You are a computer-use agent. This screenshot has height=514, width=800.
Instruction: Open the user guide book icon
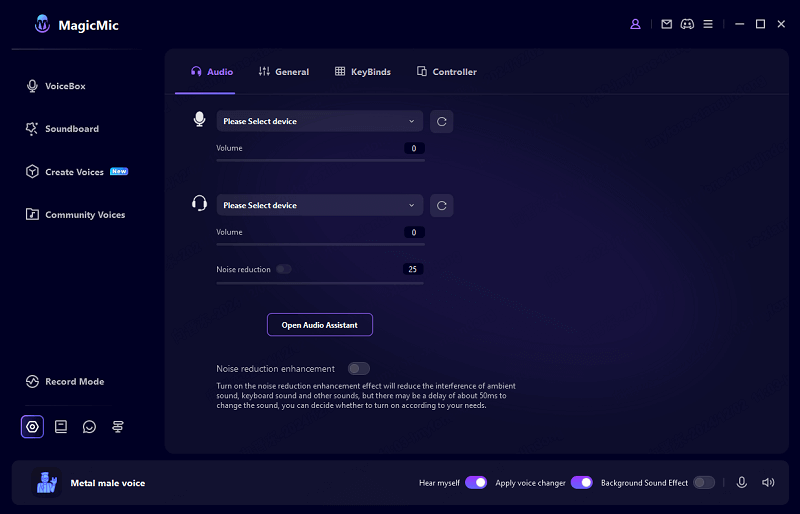pos(61,427)
